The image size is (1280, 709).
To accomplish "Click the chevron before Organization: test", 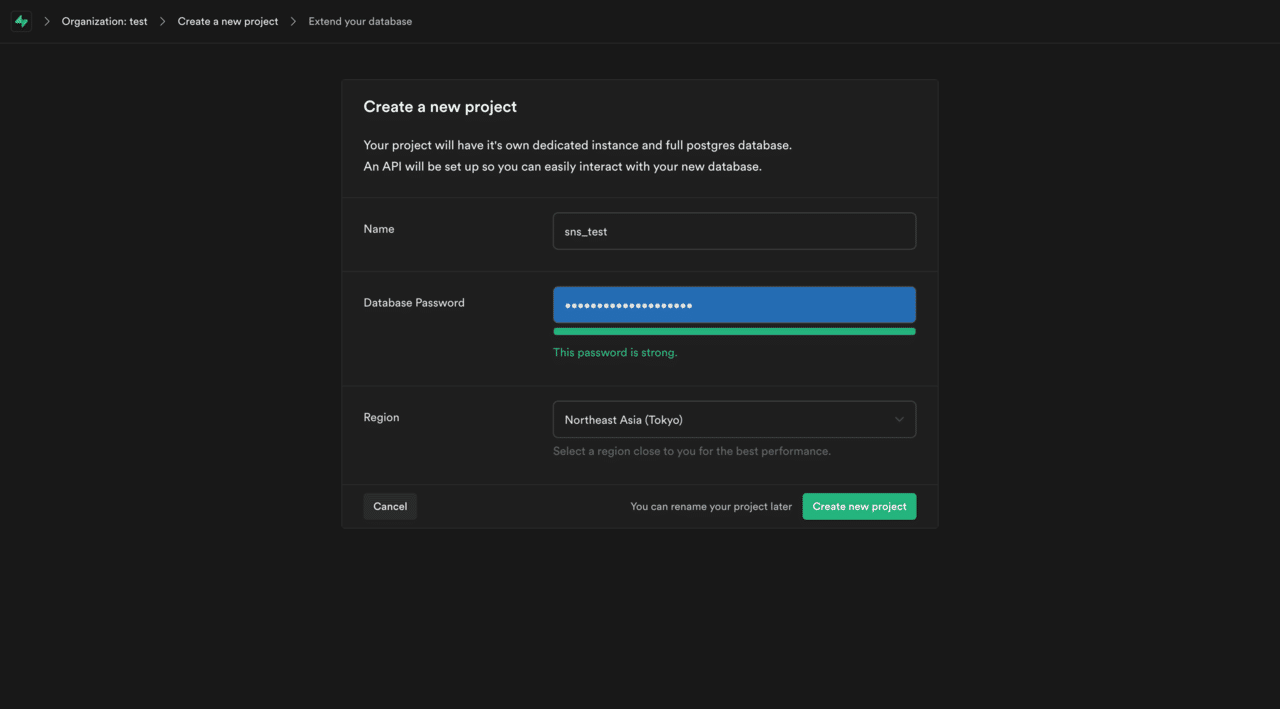I will tap(46, 21).
